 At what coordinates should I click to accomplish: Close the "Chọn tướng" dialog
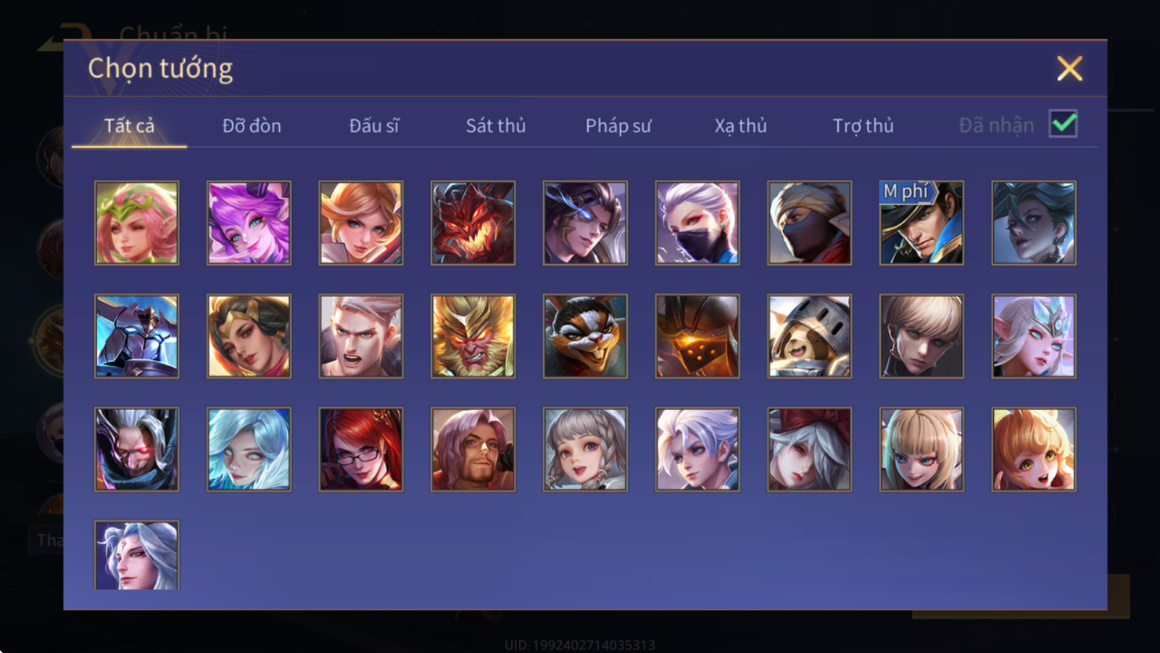point(1069,68)
